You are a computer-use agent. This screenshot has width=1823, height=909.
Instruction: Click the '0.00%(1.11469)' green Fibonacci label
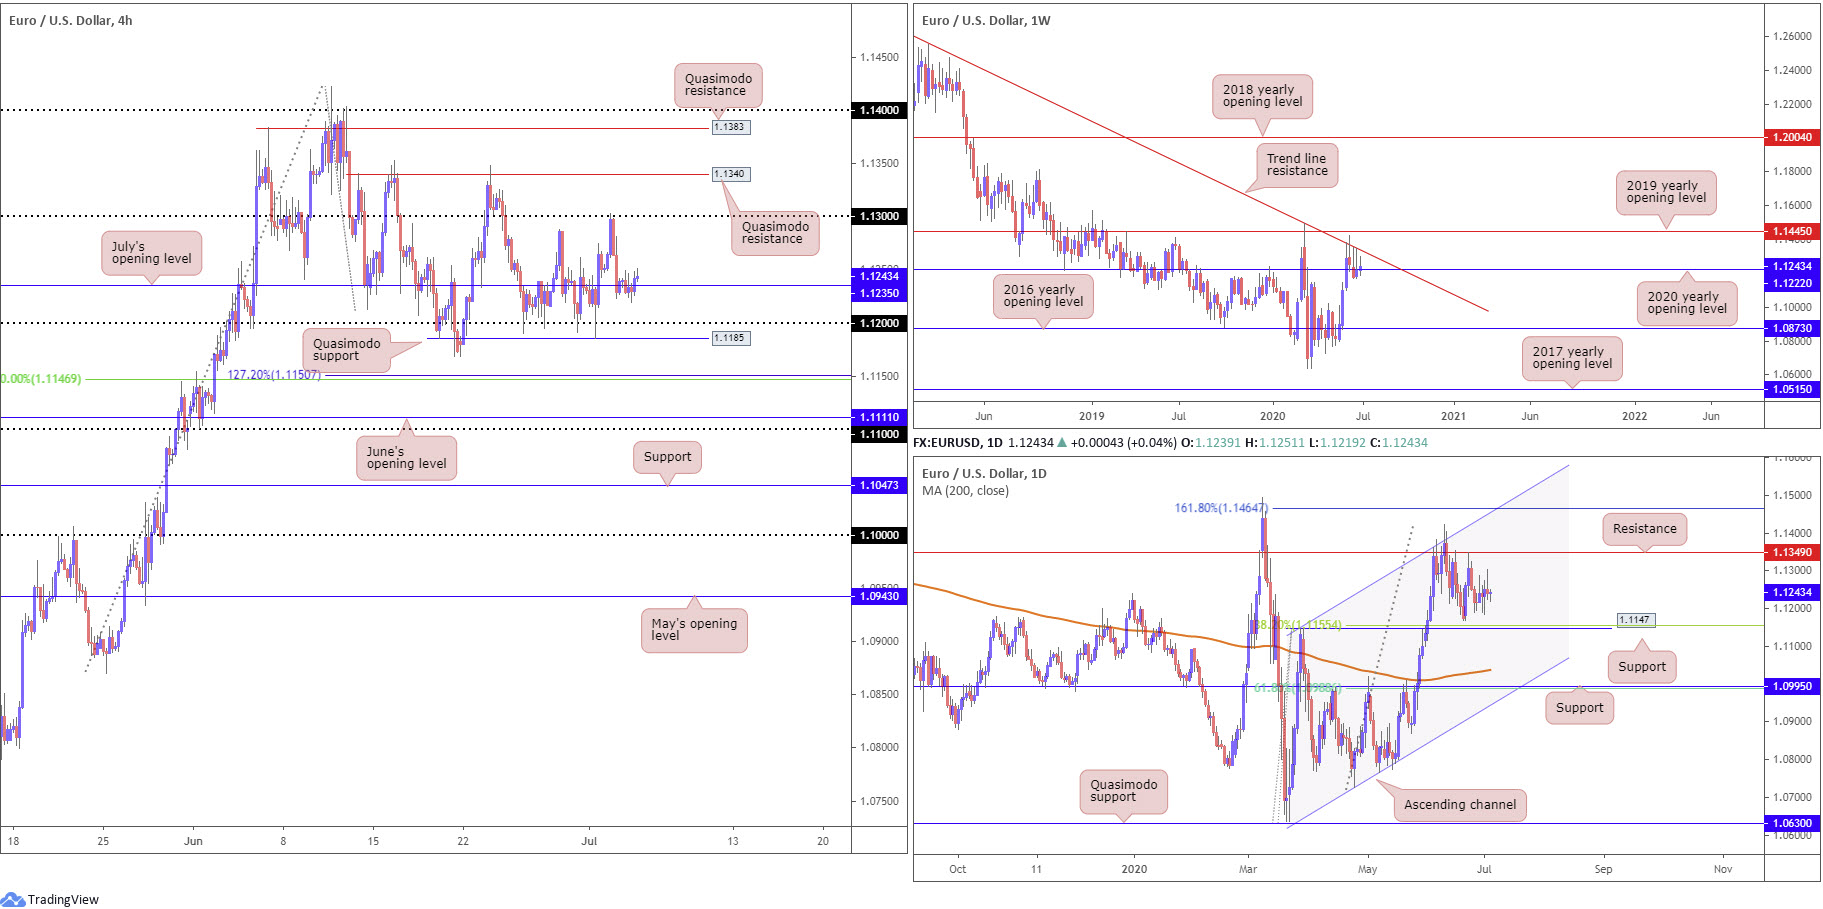tap(41, 379)
